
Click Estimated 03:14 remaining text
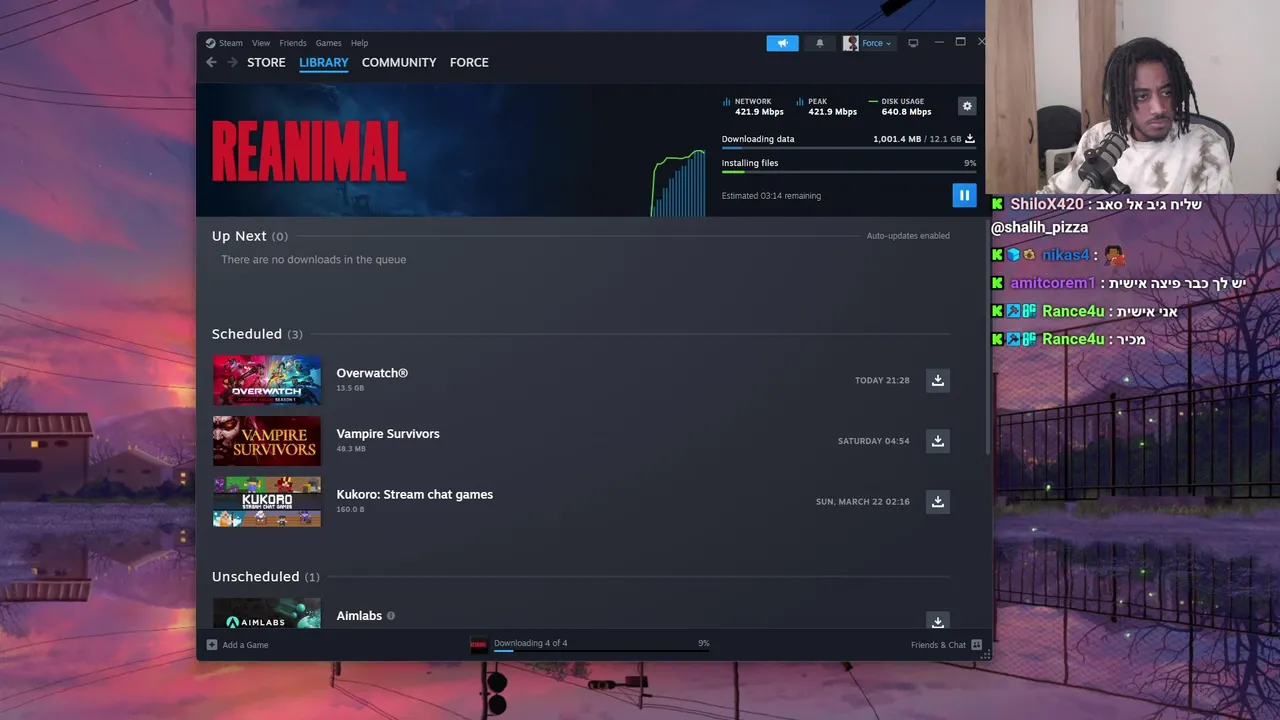(x=771, y=196)
